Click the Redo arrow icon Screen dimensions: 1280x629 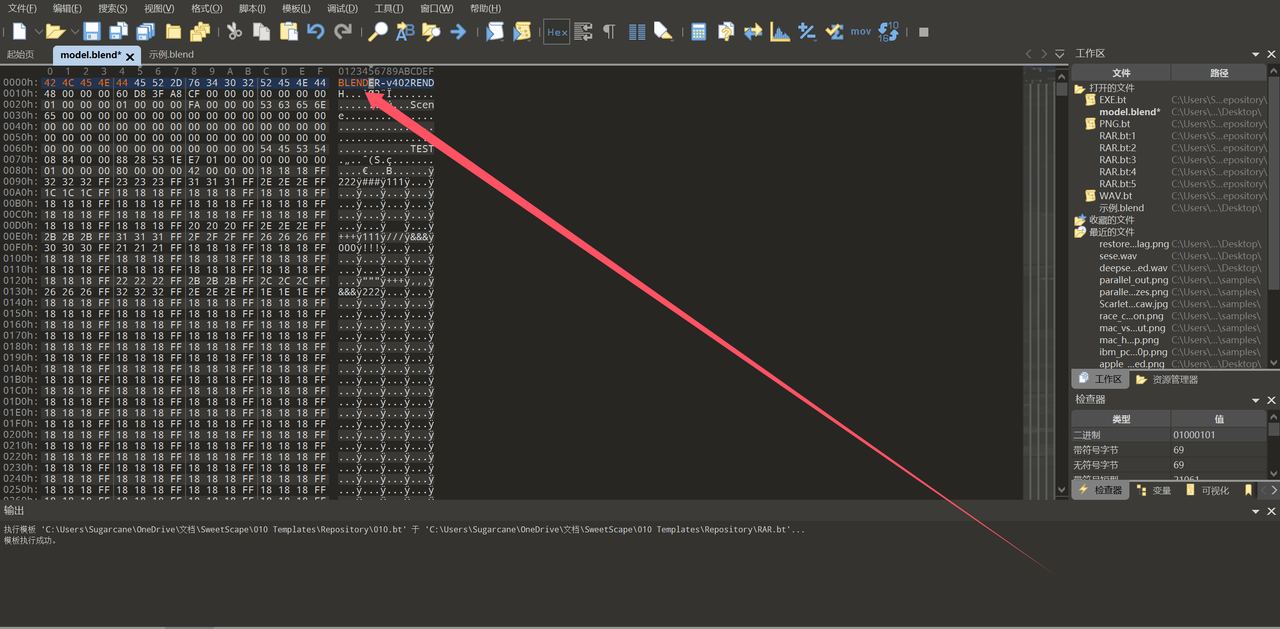[x=342, y=32]
